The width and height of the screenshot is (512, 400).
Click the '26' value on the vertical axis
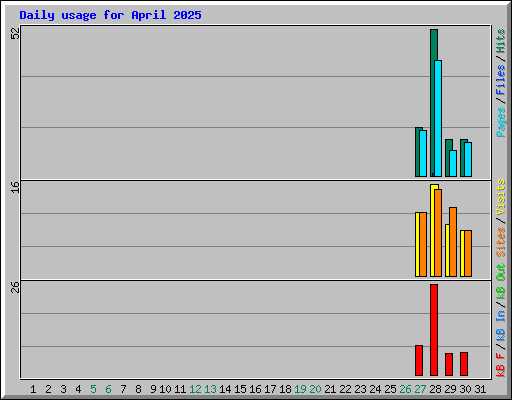click(15, 287)
